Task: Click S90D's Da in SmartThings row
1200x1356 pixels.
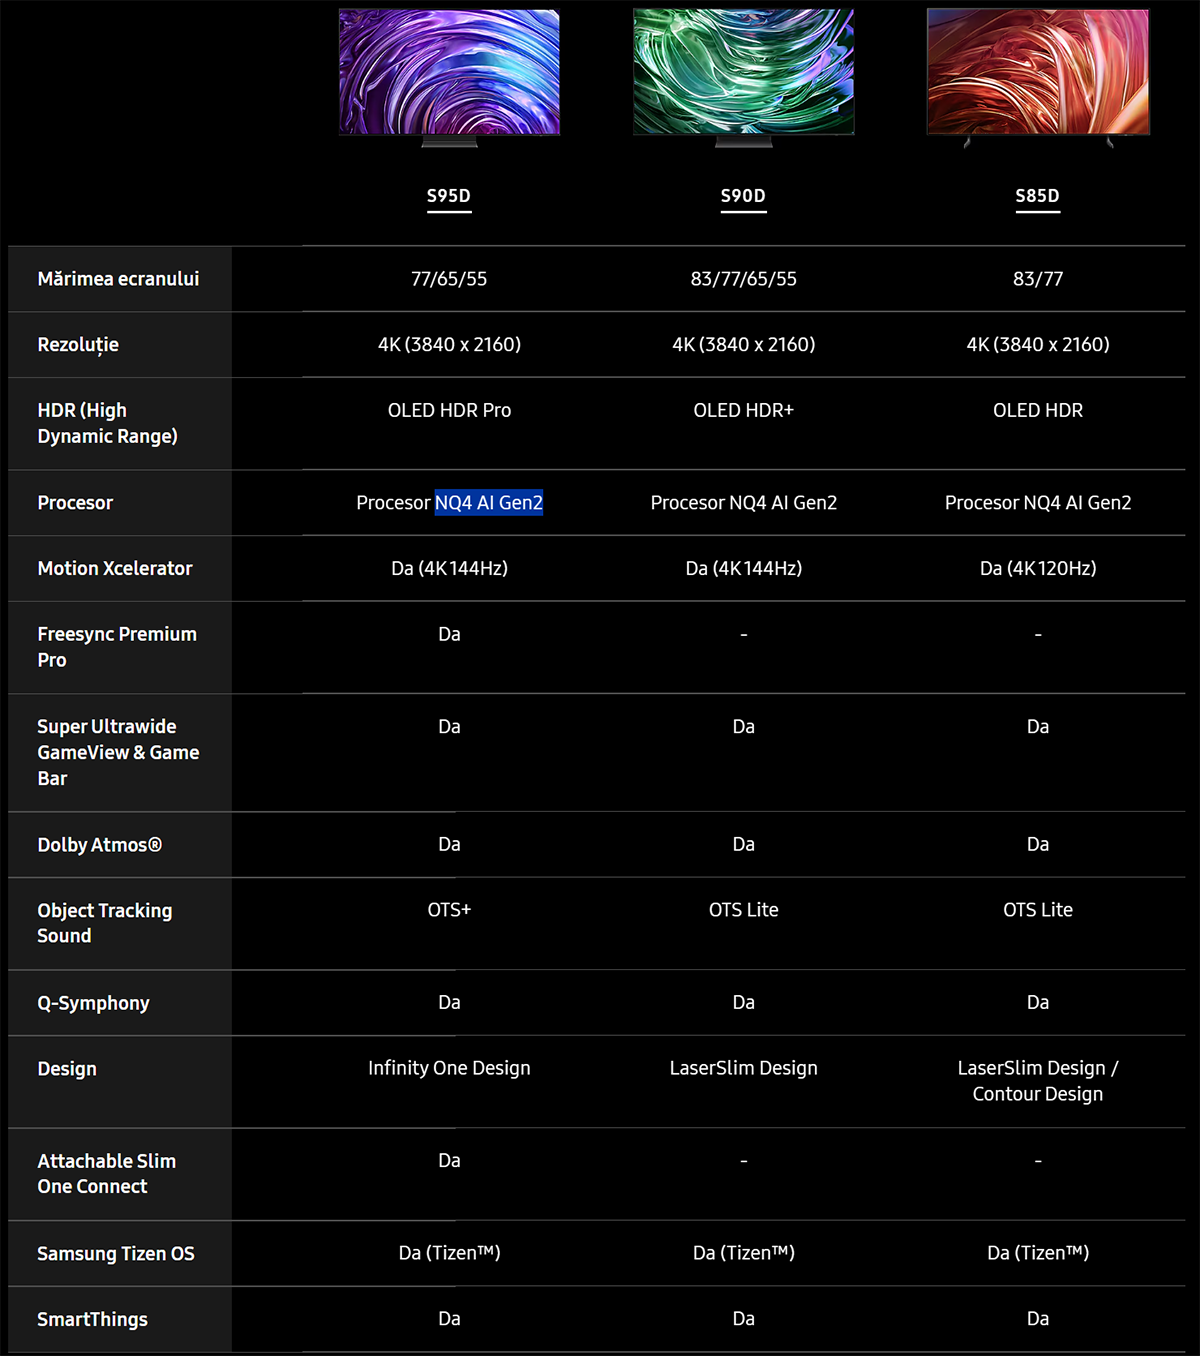Action: click(x=744, y=1319)
